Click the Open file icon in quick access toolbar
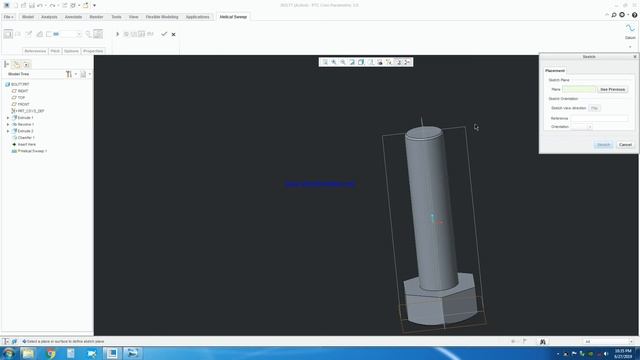This screenshot has width=640, height=360. [23, 5]
